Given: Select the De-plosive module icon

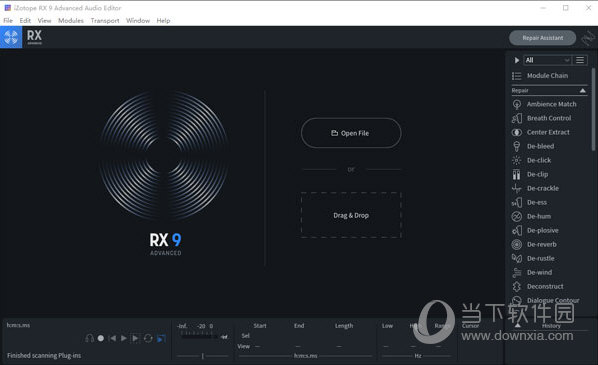Looking at the screenshot, I should click(517, 230).
